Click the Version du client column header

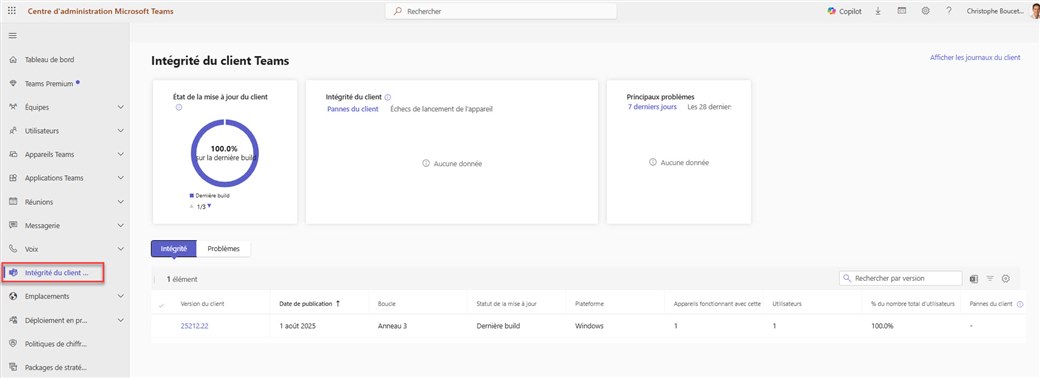[202, 304]
